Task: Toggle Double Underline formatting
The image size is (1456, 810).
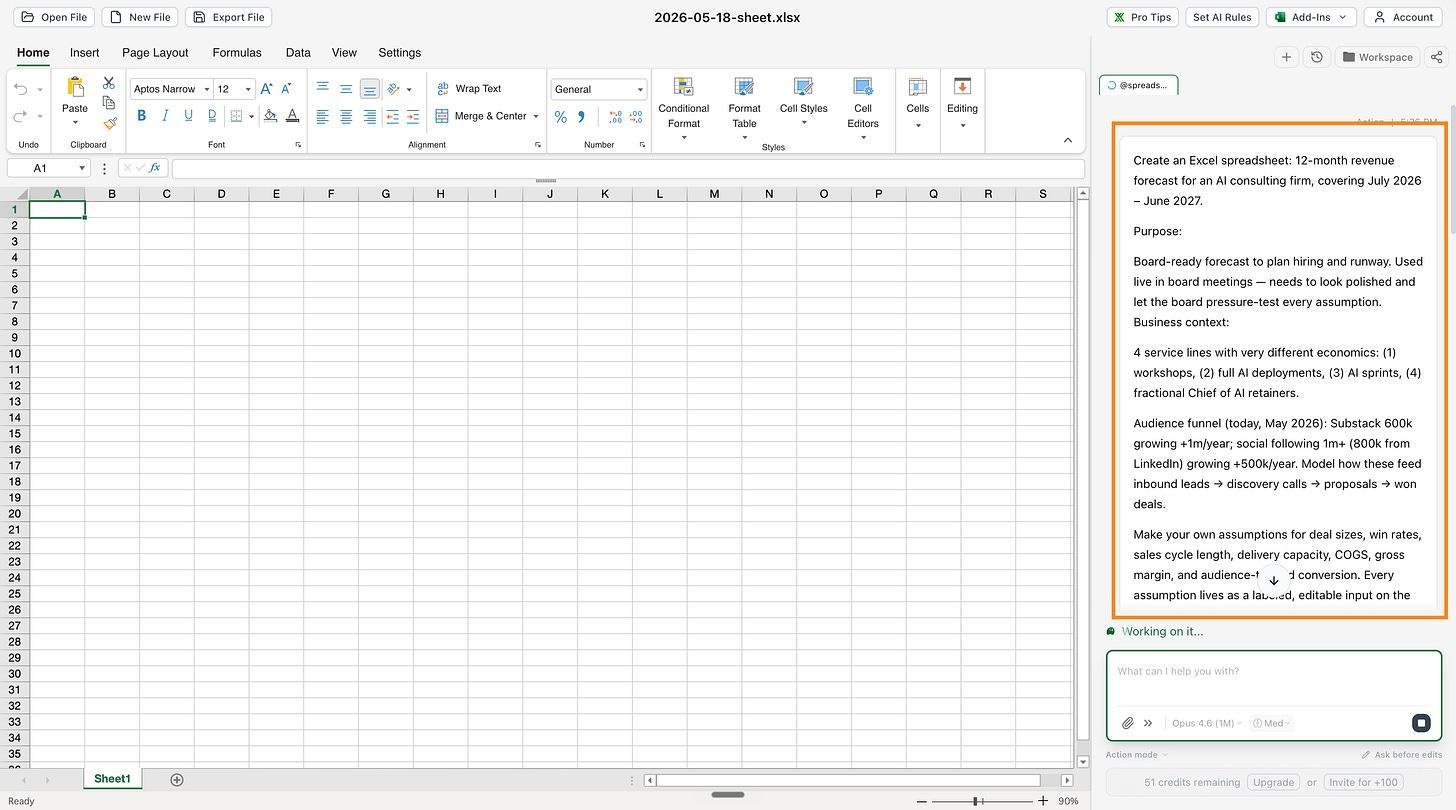Action: tap(212, 116)
